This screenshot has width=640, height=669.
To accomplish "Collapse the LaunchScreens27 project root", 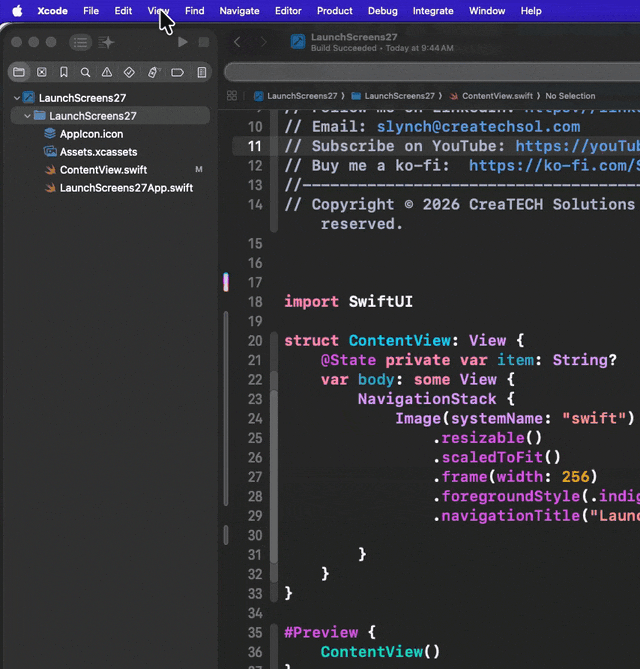I will coord(17,98).
